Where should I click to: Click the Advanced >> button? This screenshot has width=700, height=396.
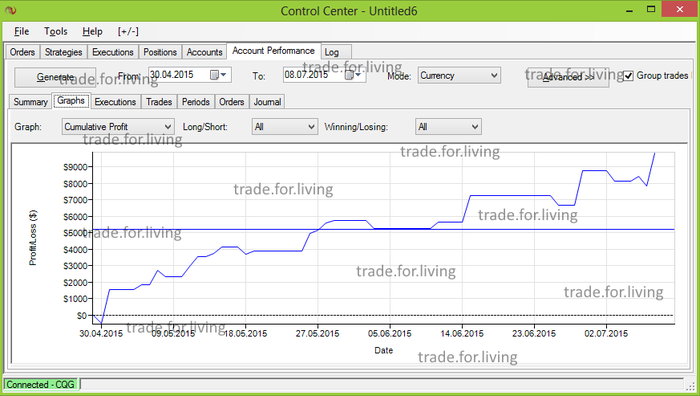[568, 77]
